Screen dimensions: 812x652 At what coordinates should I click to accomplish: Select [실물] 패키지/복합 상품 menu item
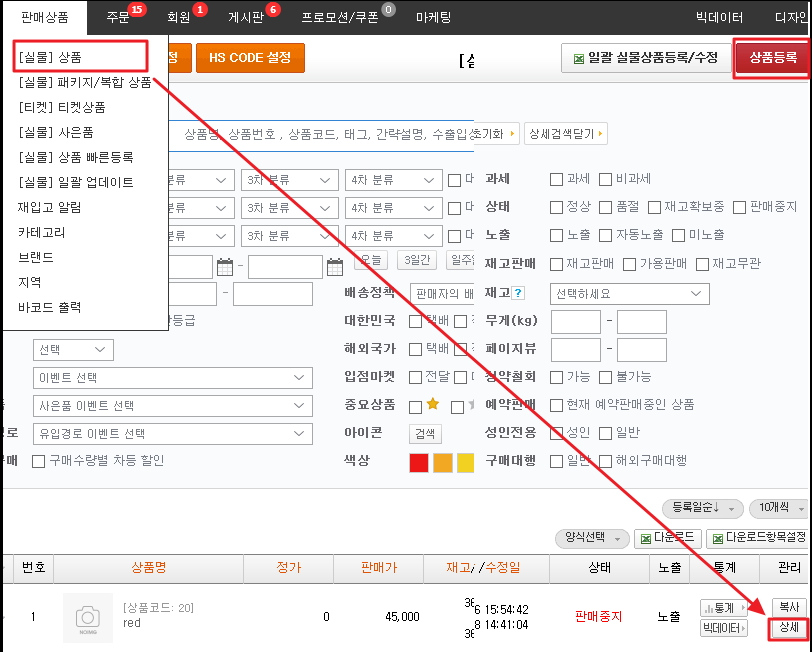point(85,82)
